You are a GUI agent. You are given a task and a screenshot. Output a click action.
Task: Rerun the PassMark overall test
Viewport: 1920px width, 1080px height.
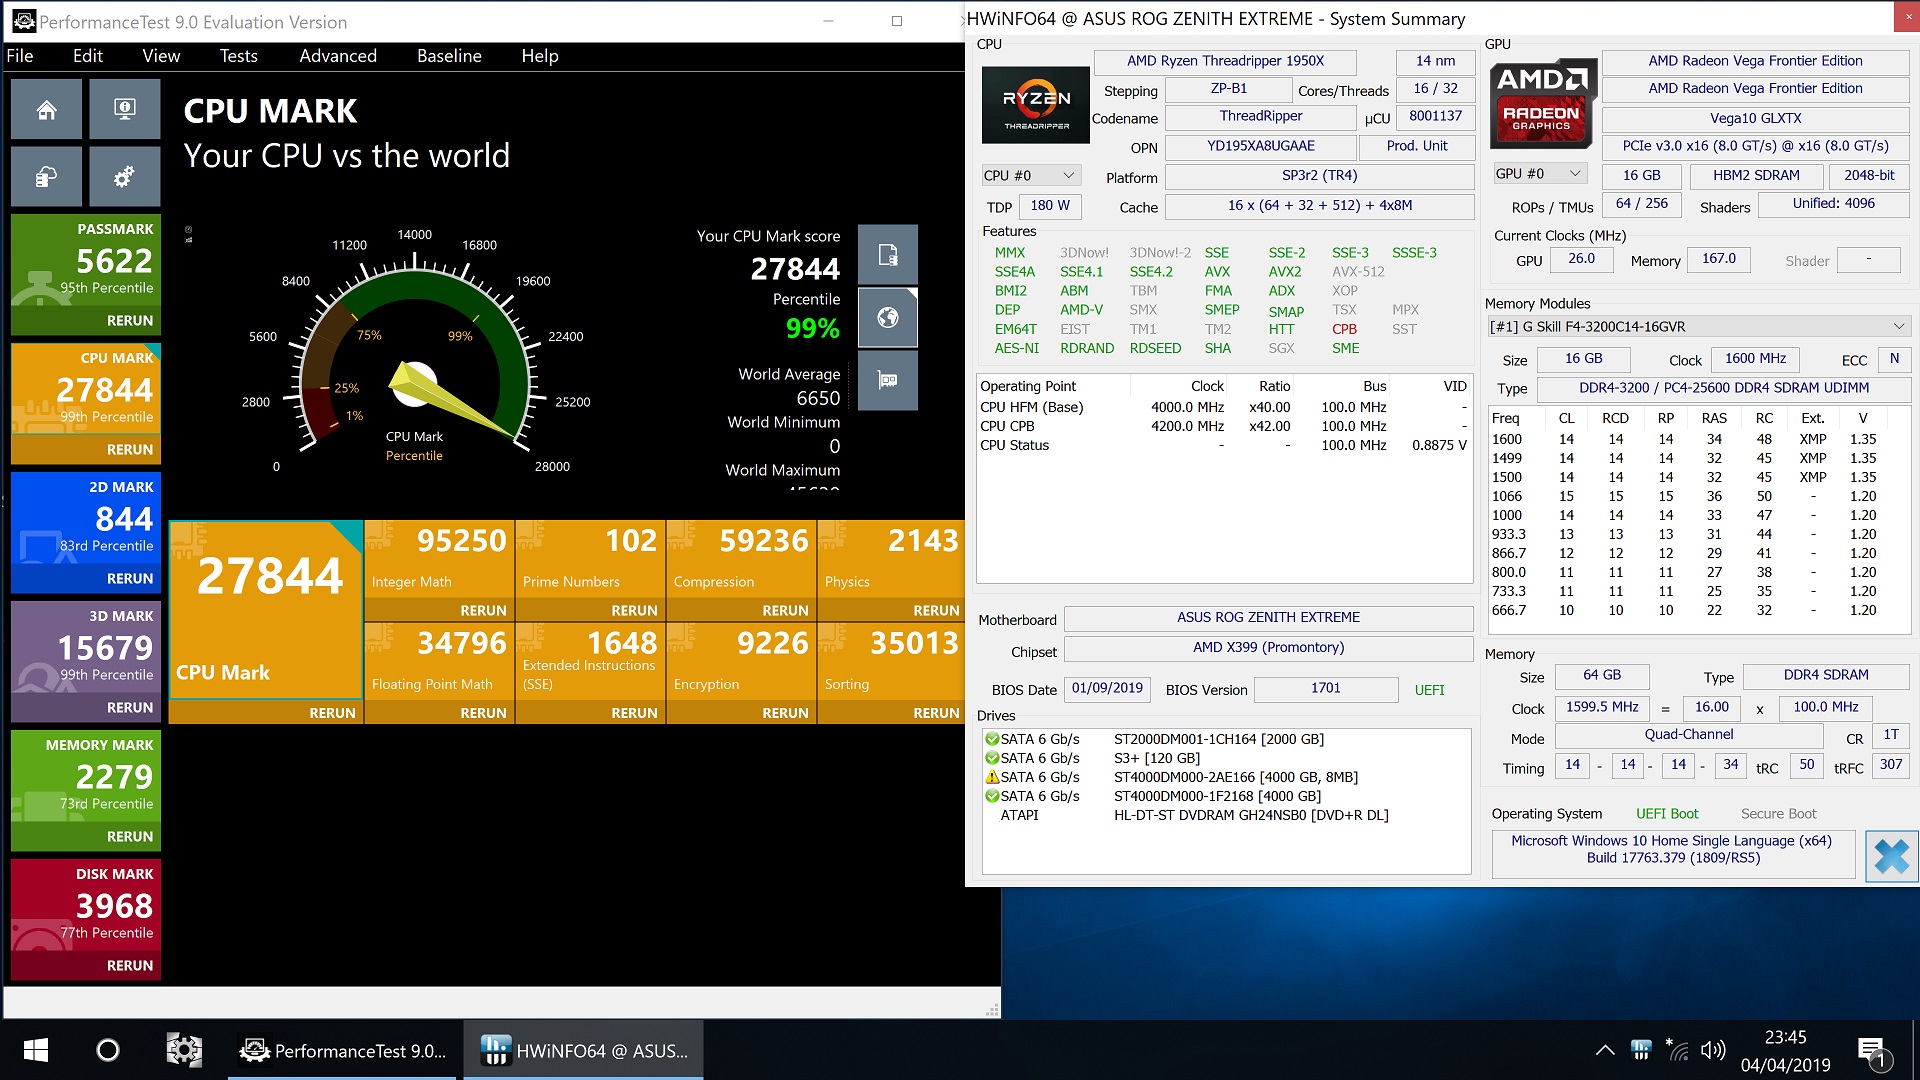coord(130,320)
